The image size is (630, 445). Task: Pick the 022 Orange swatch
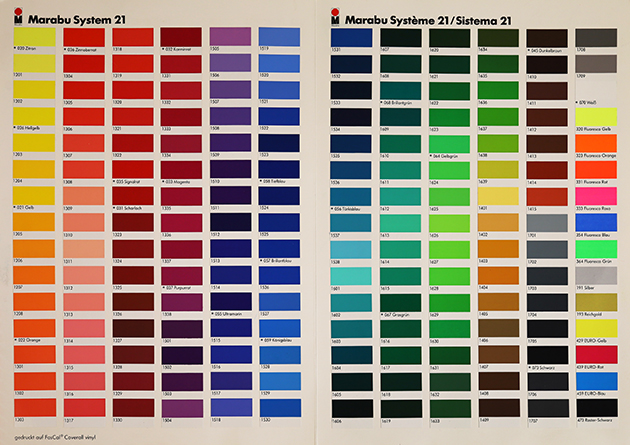pos(35,328)
